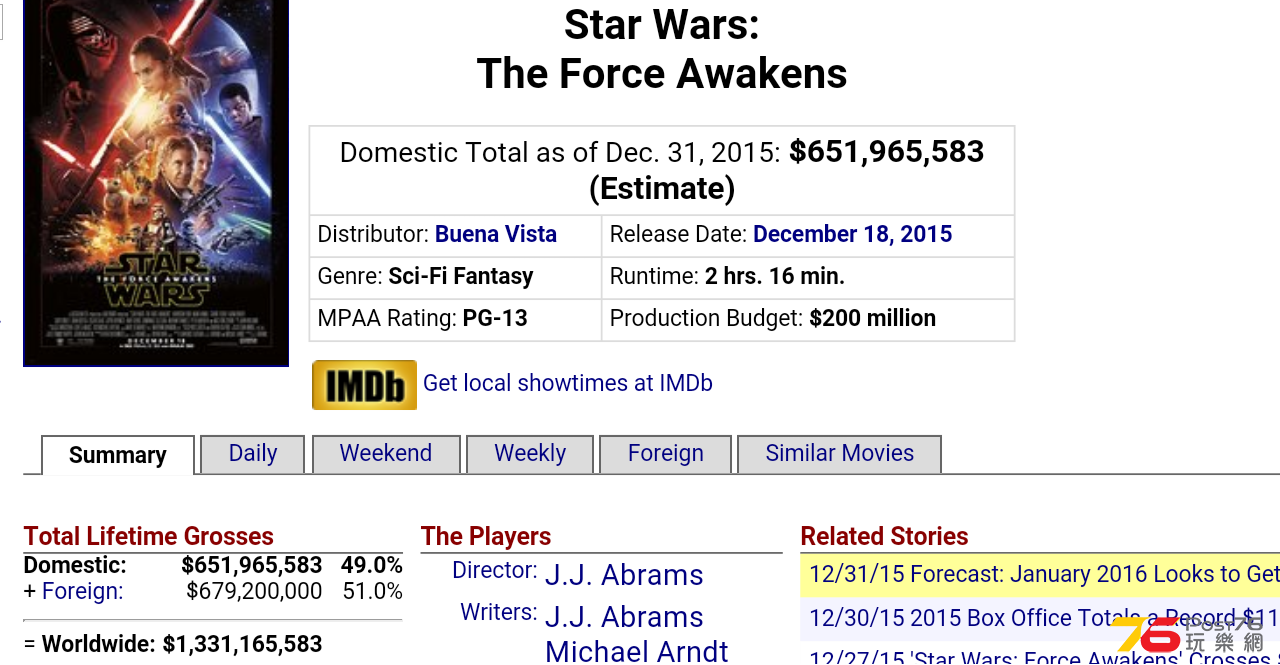Screen dimensions: 1280x665
Task: Click the Star Wars: The Force Awakens title
Action: pyautogui.click(x=662, y=49)
